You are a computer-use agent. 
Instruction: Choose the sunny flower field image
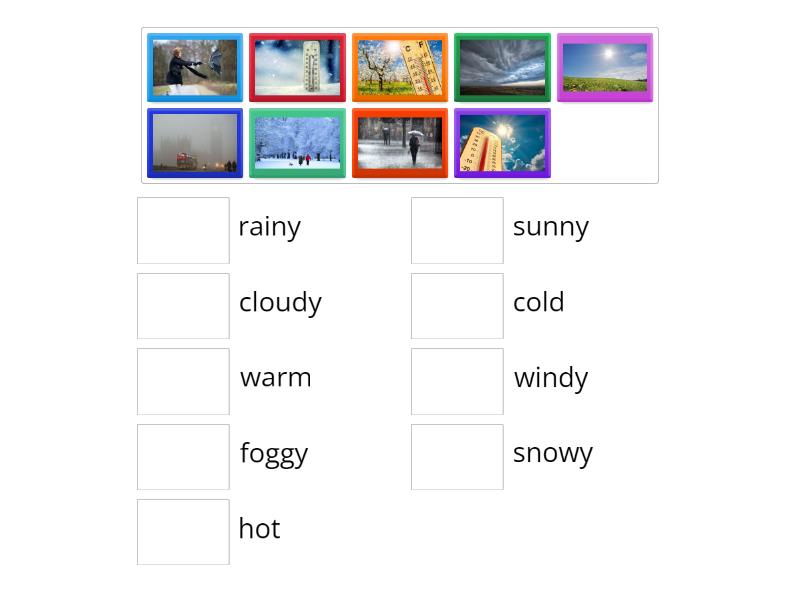tap(604, 67)
